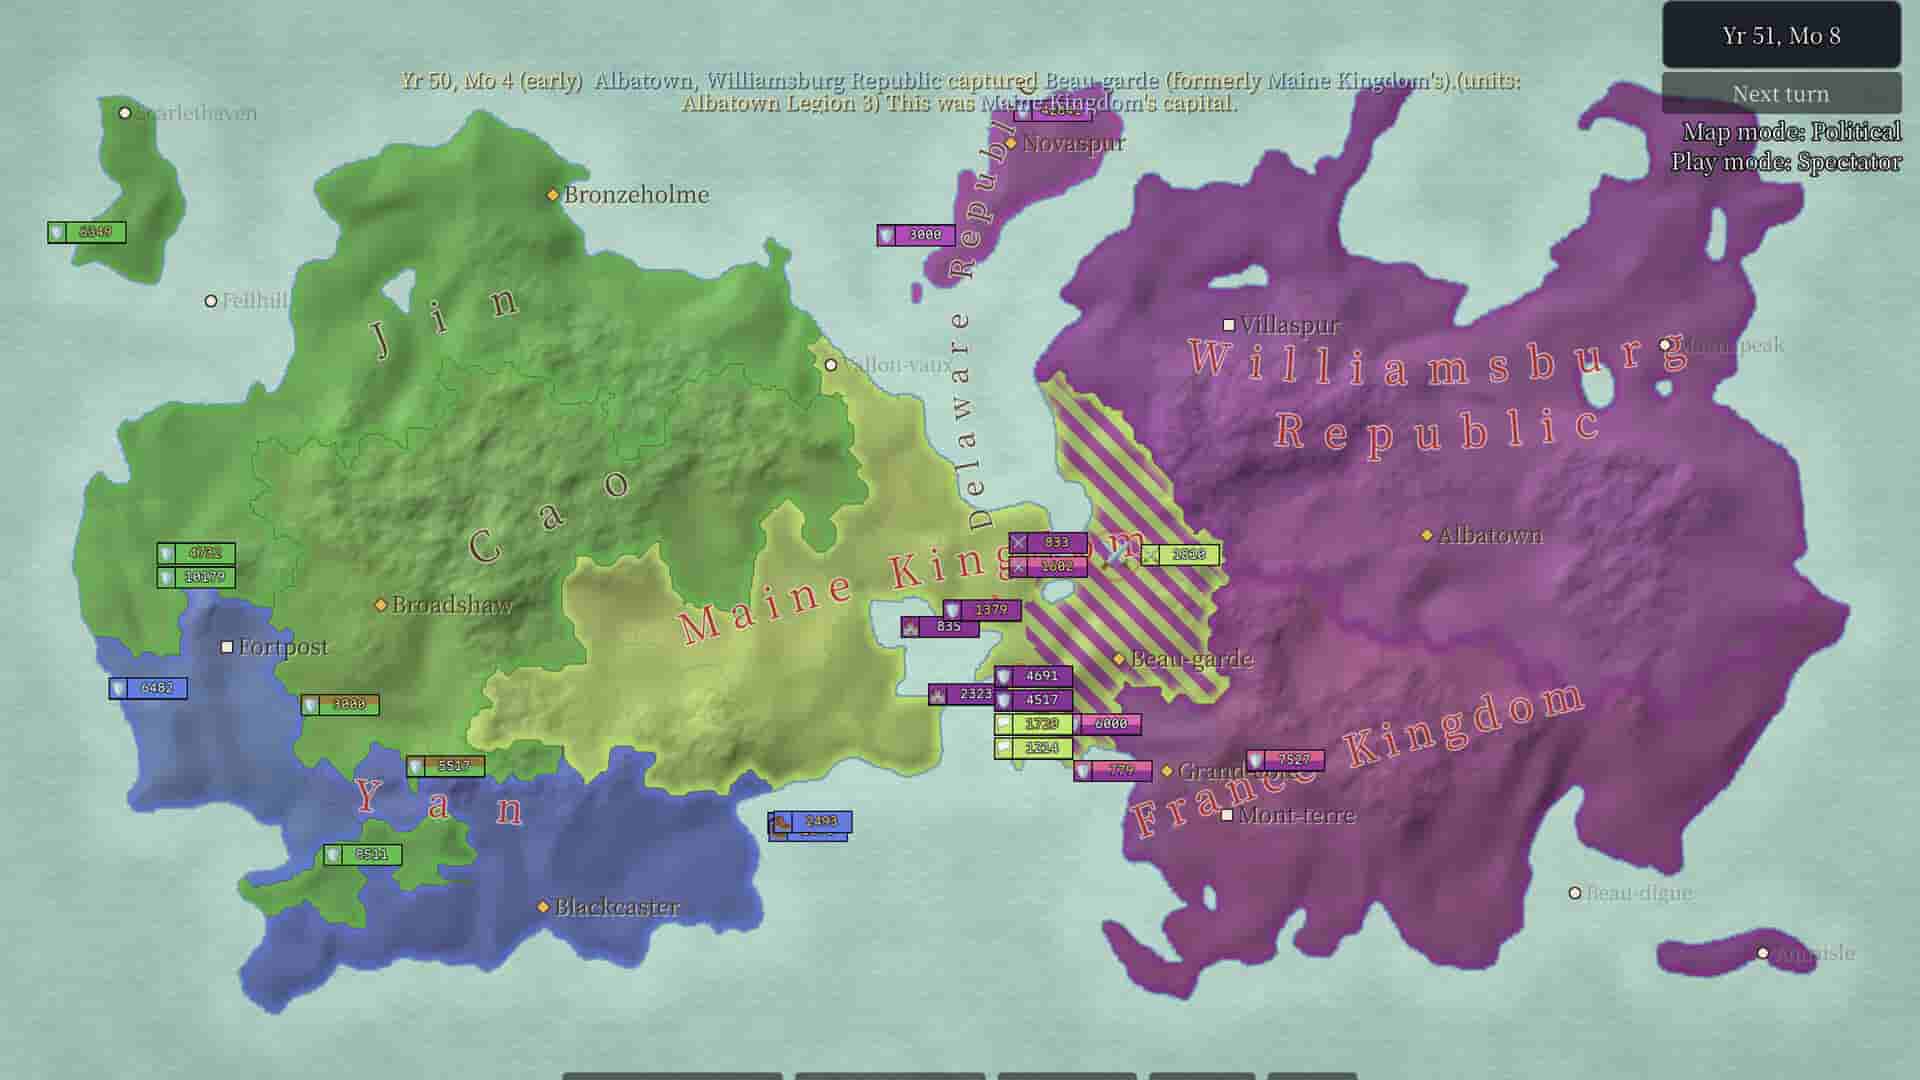This screenshot has height=1080, width=1920.
Task: Select the pink 779 unit badge
Action: (1113, 770)
